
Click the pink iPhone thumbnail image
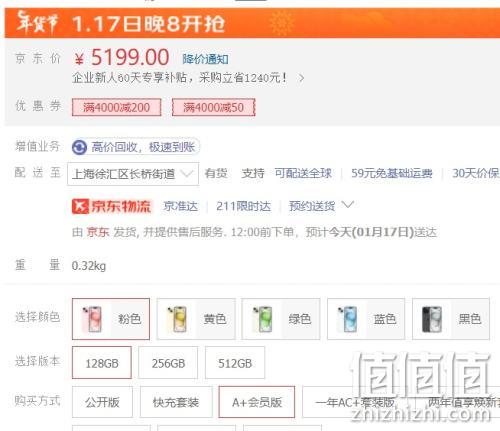[x=92, y=319]
